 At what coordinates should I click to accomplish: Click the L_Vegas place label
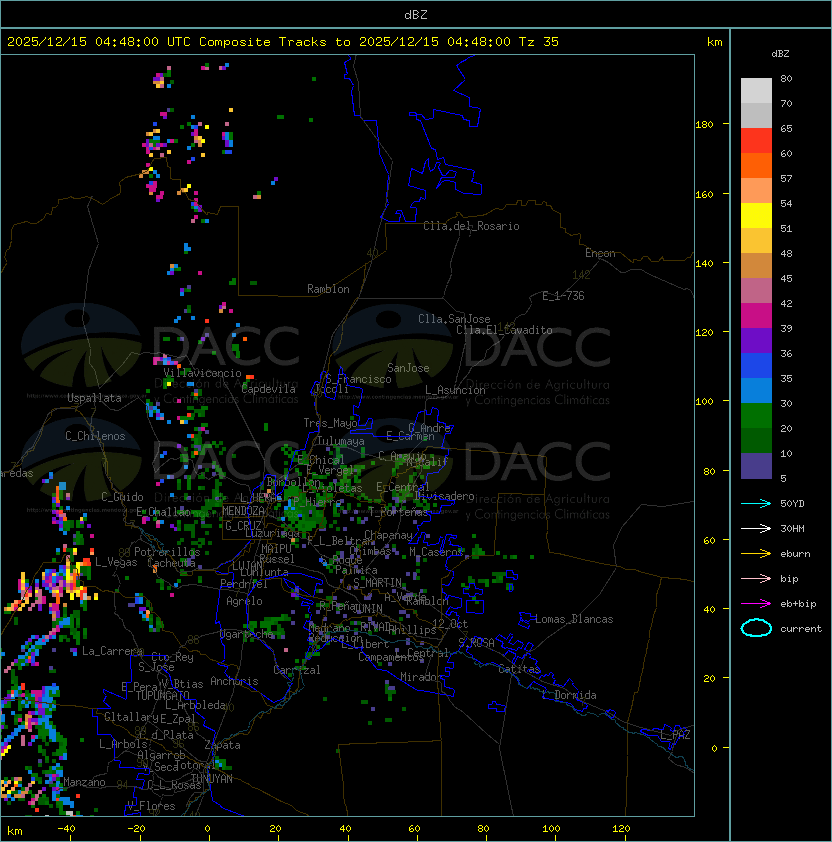click(x=116, y=562)
